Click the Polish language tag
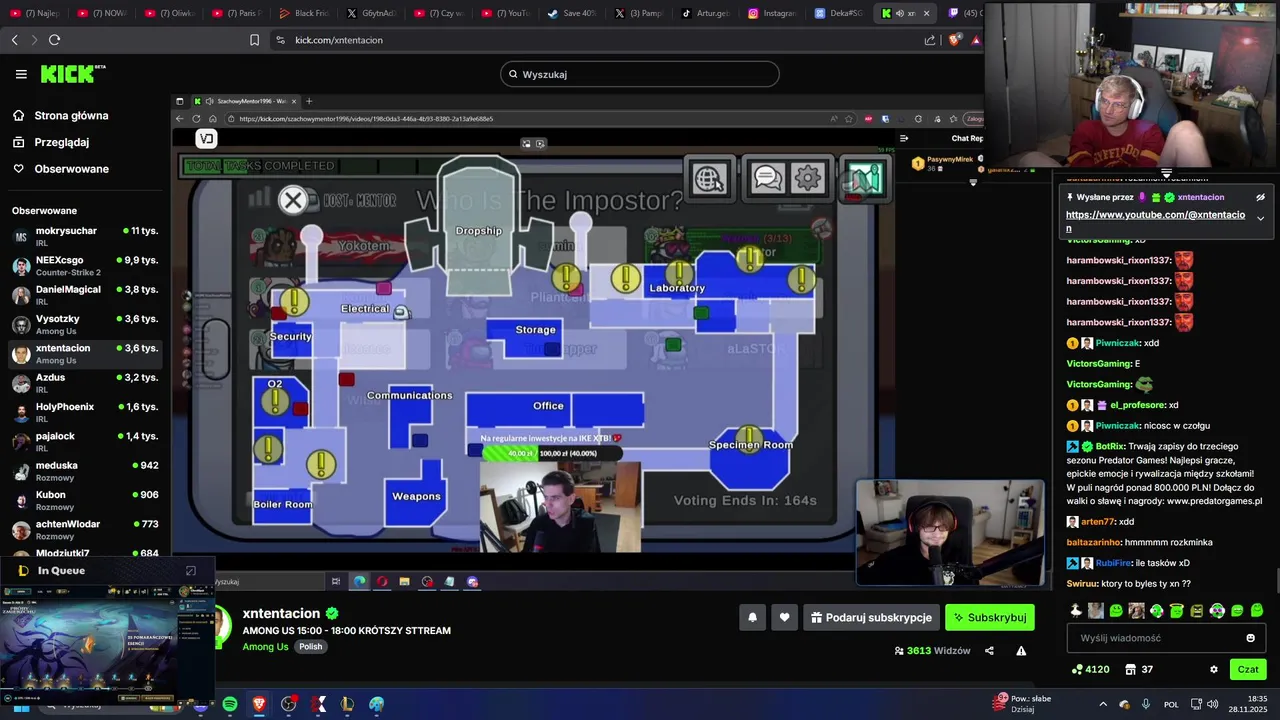Screen dimensions: 1280x720 click(x=311, y=647)
